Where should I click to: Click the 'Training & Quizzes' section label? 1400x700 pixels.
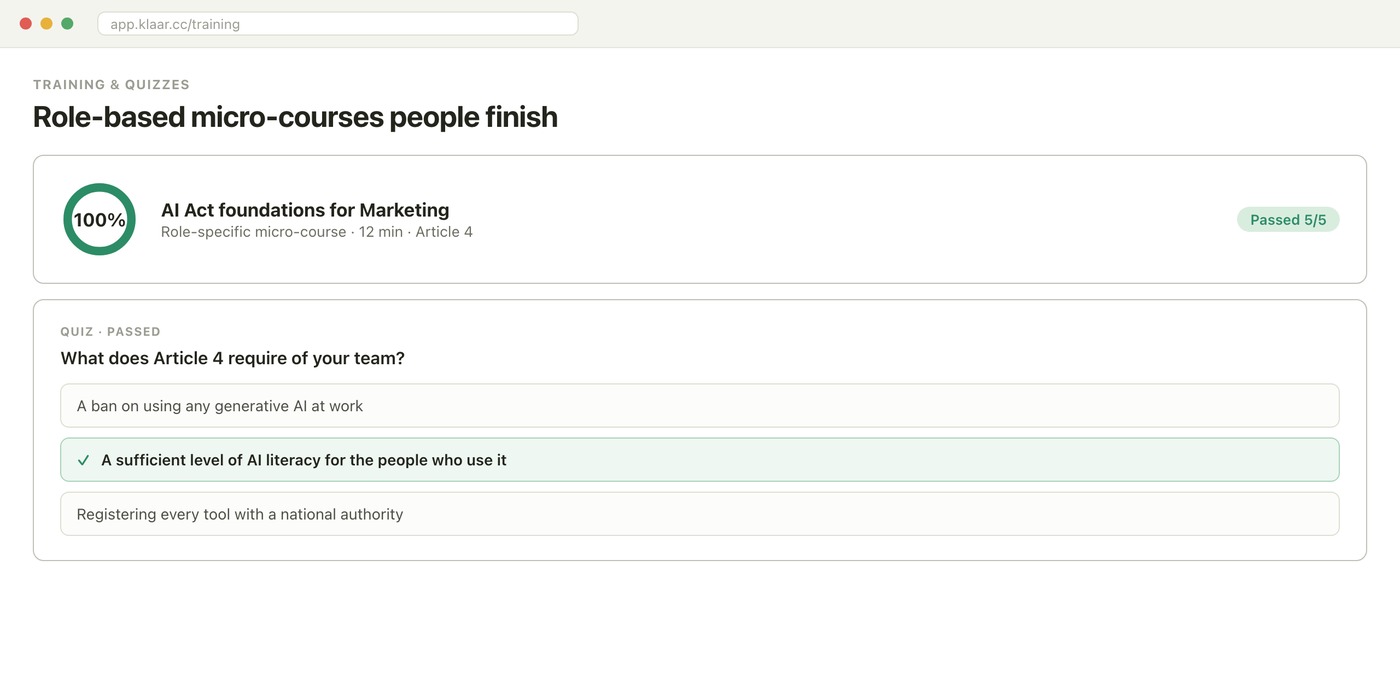pyautogui.click(x=111, y=85)
